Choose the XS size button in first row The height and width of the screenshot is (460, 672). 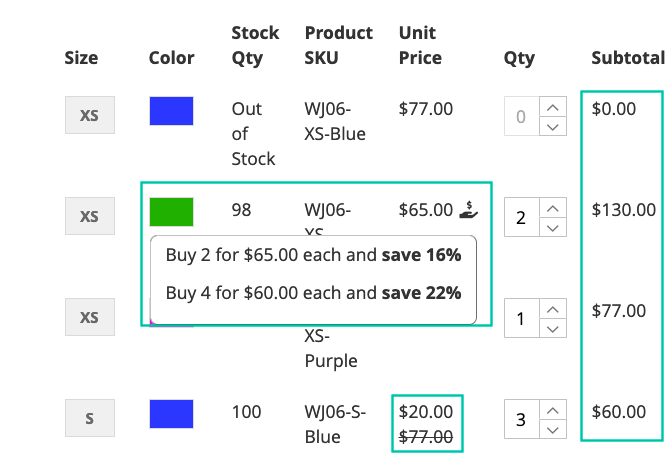(90, 115)
